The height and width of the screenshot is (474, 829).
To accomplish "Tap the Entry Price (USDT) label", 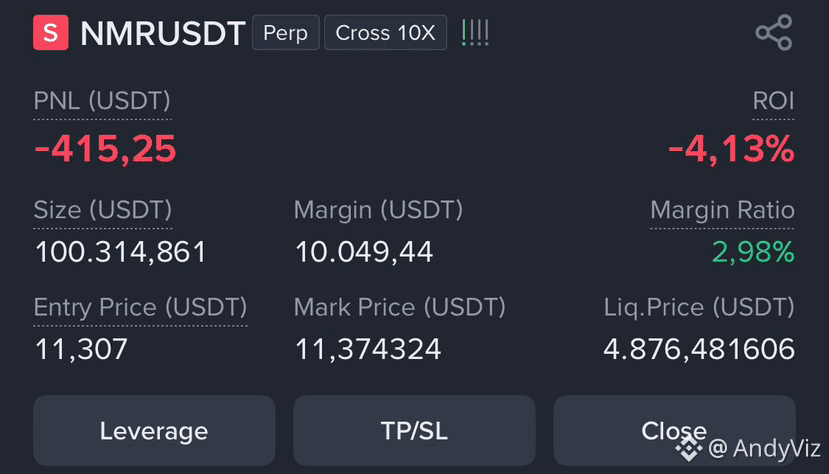I will click(140, 307).
